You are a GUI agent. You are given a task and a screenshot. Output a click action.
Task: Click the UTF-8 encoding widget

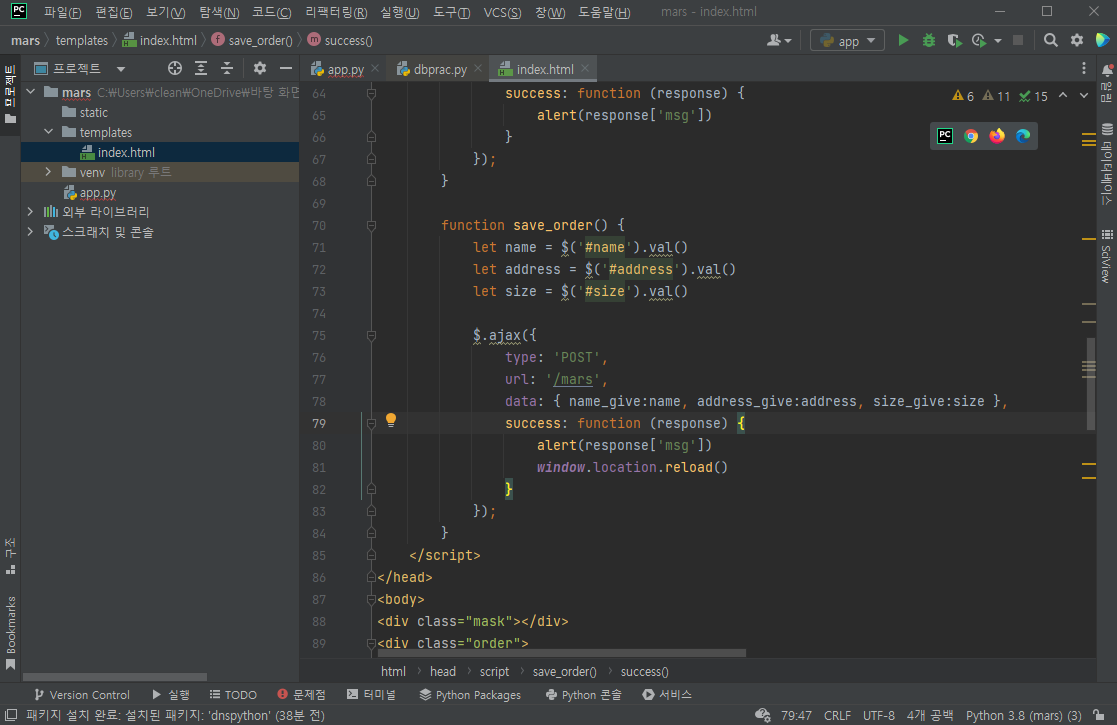tap(878, 715)
